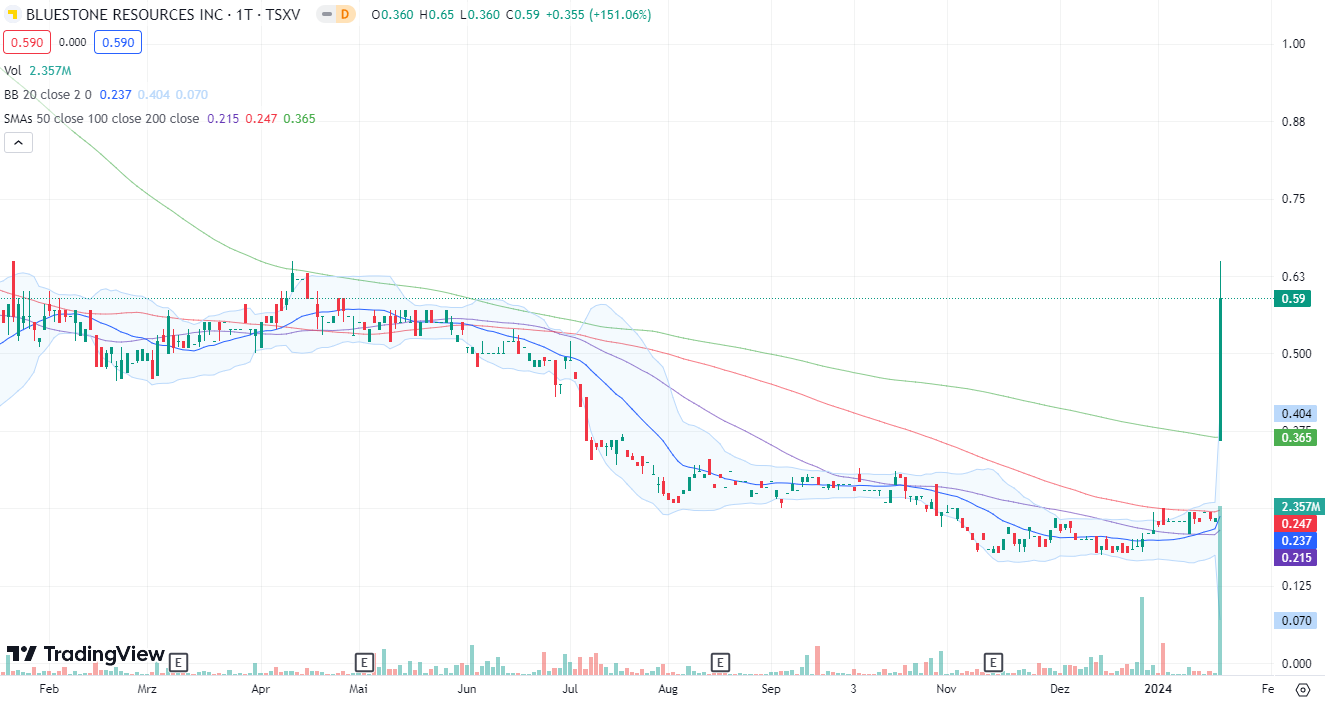Click the 1.00 price scale label
Screen dimensions: 1325x701
click(x=1294, y=43)
